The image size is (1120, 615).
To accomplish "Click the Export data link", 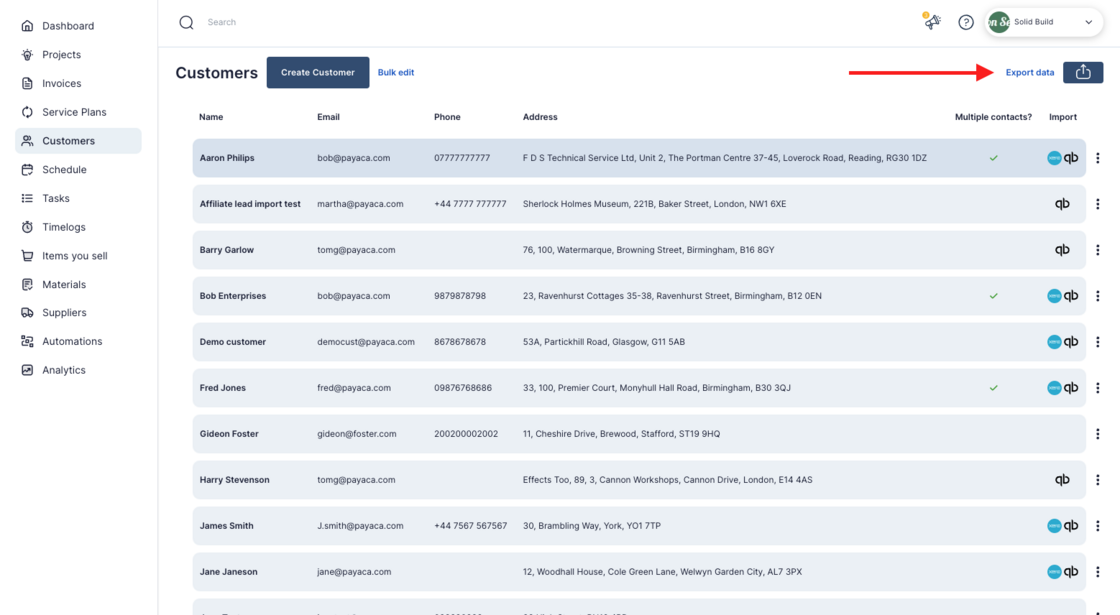I will coord(1029,73).
